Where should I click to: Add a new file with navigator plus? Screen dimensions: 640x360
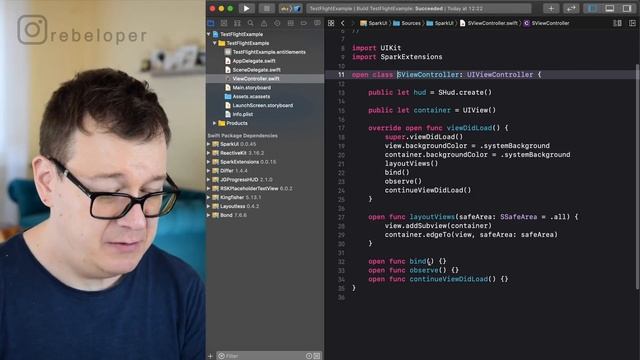click(211, 356)
